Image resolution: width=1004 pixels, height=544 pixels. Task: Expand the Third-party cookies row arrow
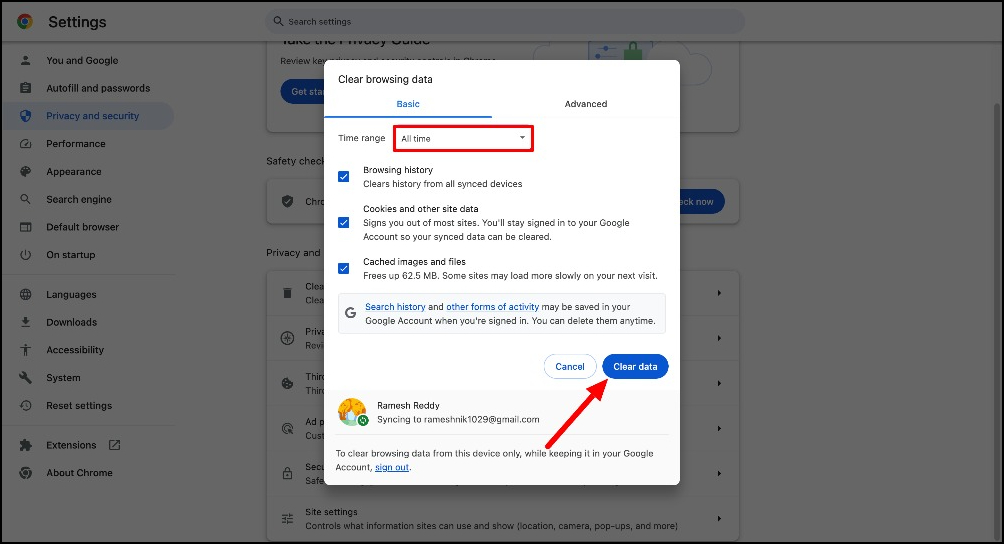(719, 383)
